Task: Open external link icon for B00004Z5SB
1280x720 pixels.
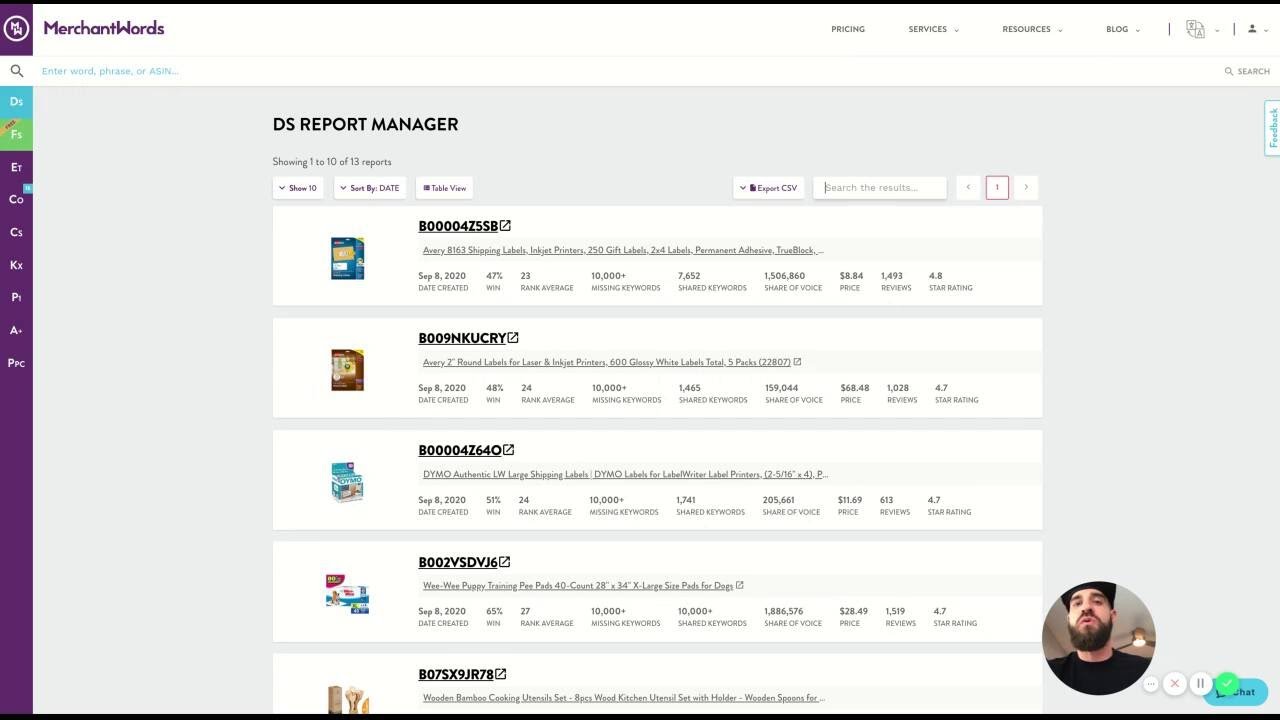Action: pos(505,226)
